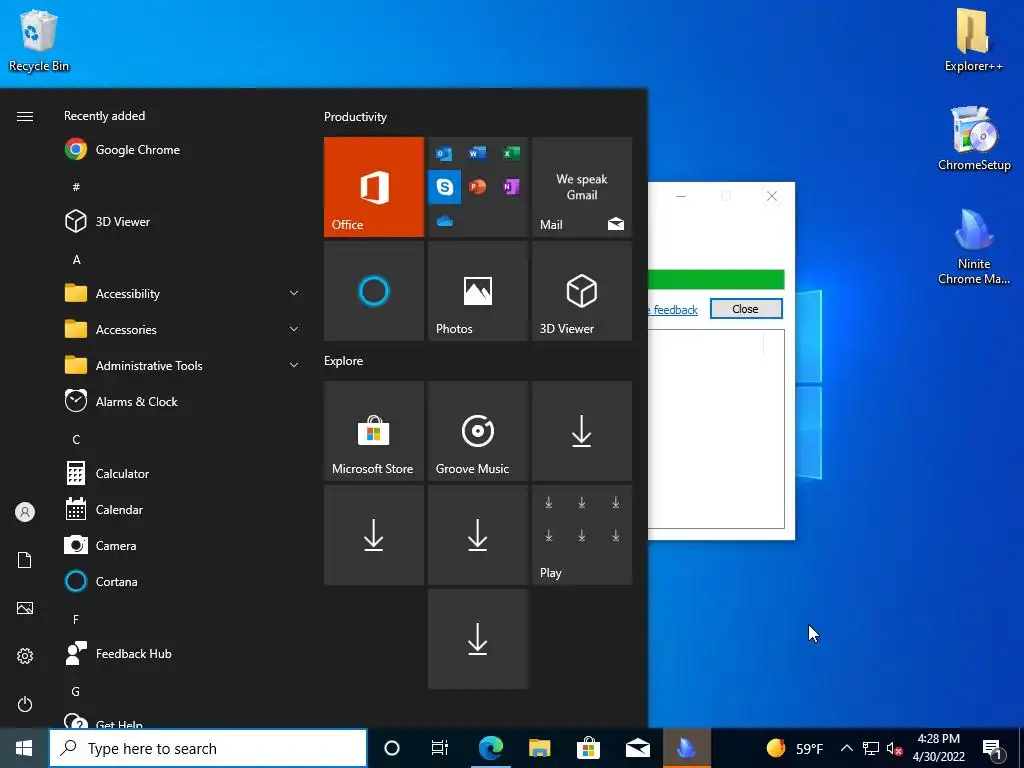
Task: Open the notification center icon
Action: [x=993, y=748]
